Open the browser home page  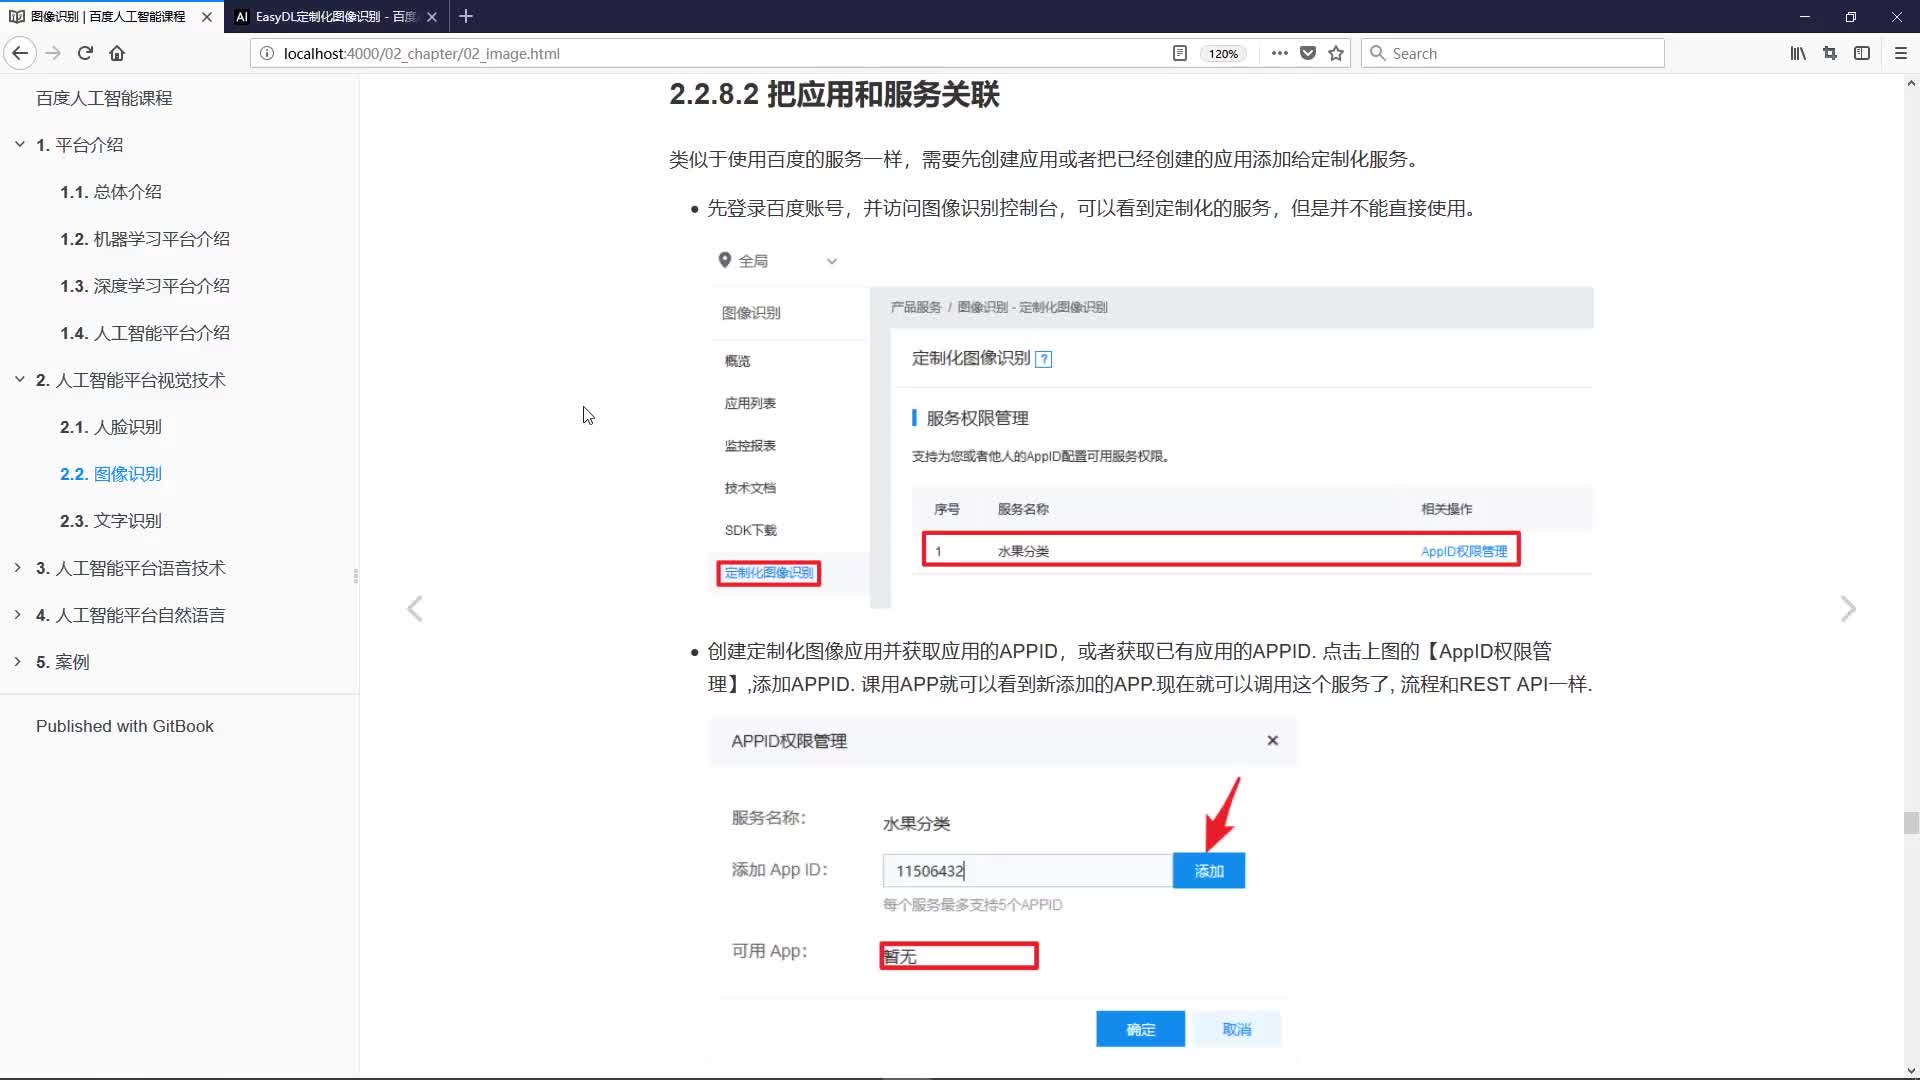117,53
